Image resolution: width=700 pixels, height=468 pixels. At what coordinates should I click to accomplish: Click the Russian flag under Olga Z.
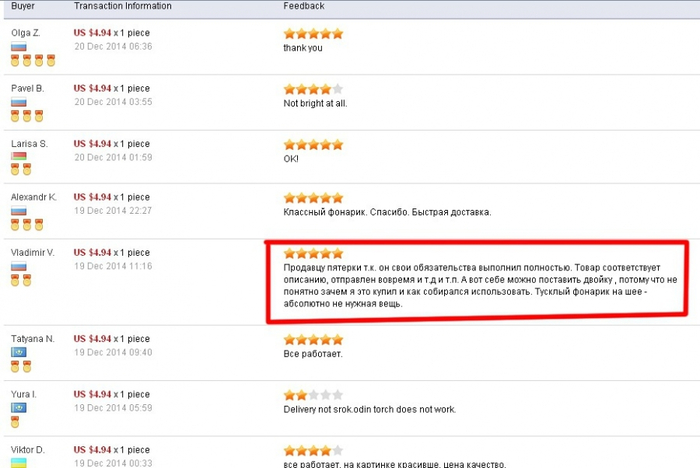pyautogui.click(x=19, y=46)
